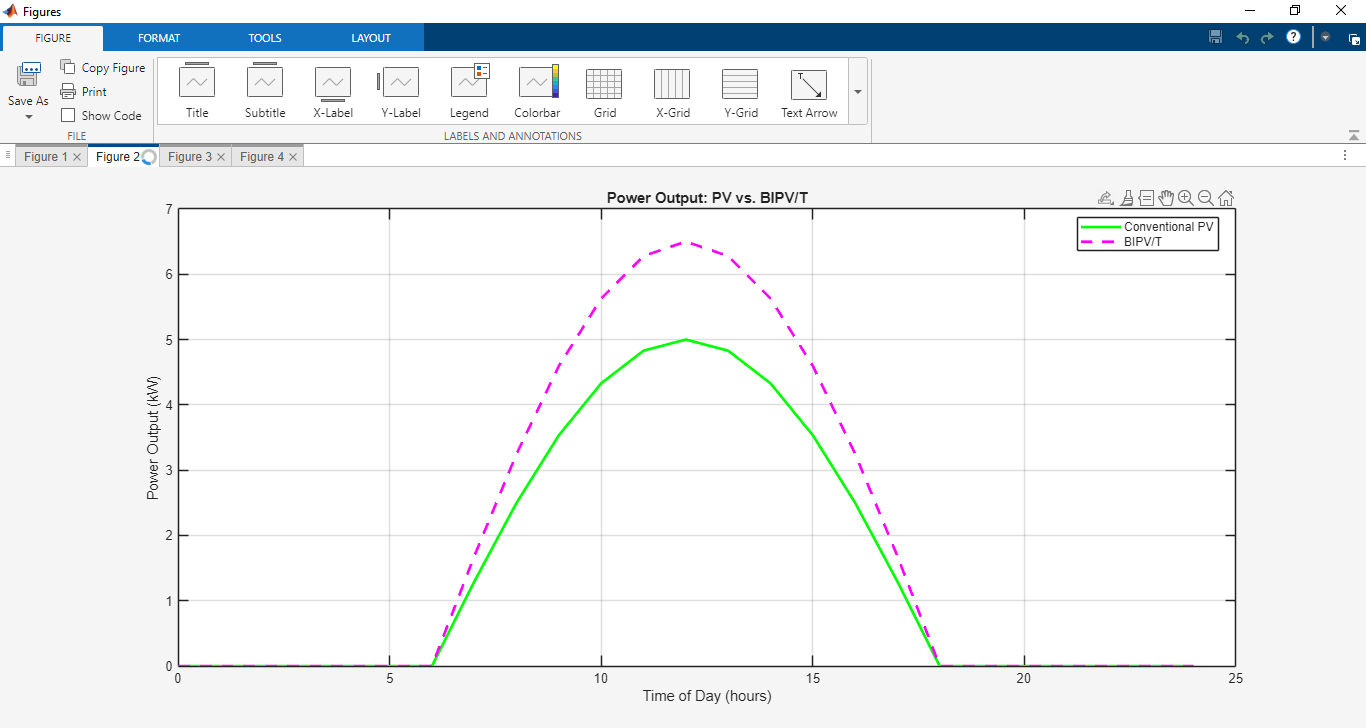Image resolution: width=1366 pixels, height=728 pixels.
Task: Select the Figure 2 tab
Action: [118, 157]
